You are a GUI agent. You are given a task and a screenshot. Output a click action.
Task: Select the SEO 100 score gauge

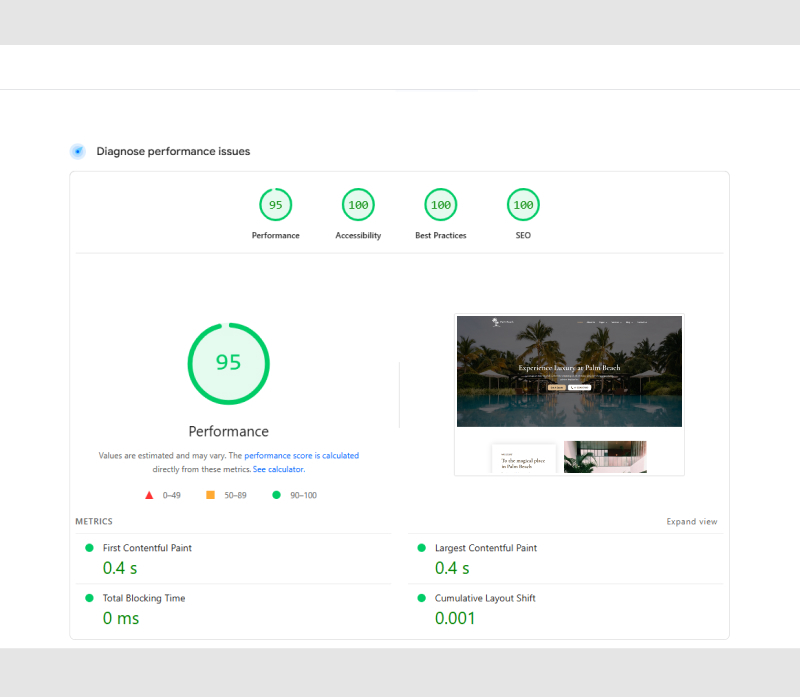tap(523, 205)
